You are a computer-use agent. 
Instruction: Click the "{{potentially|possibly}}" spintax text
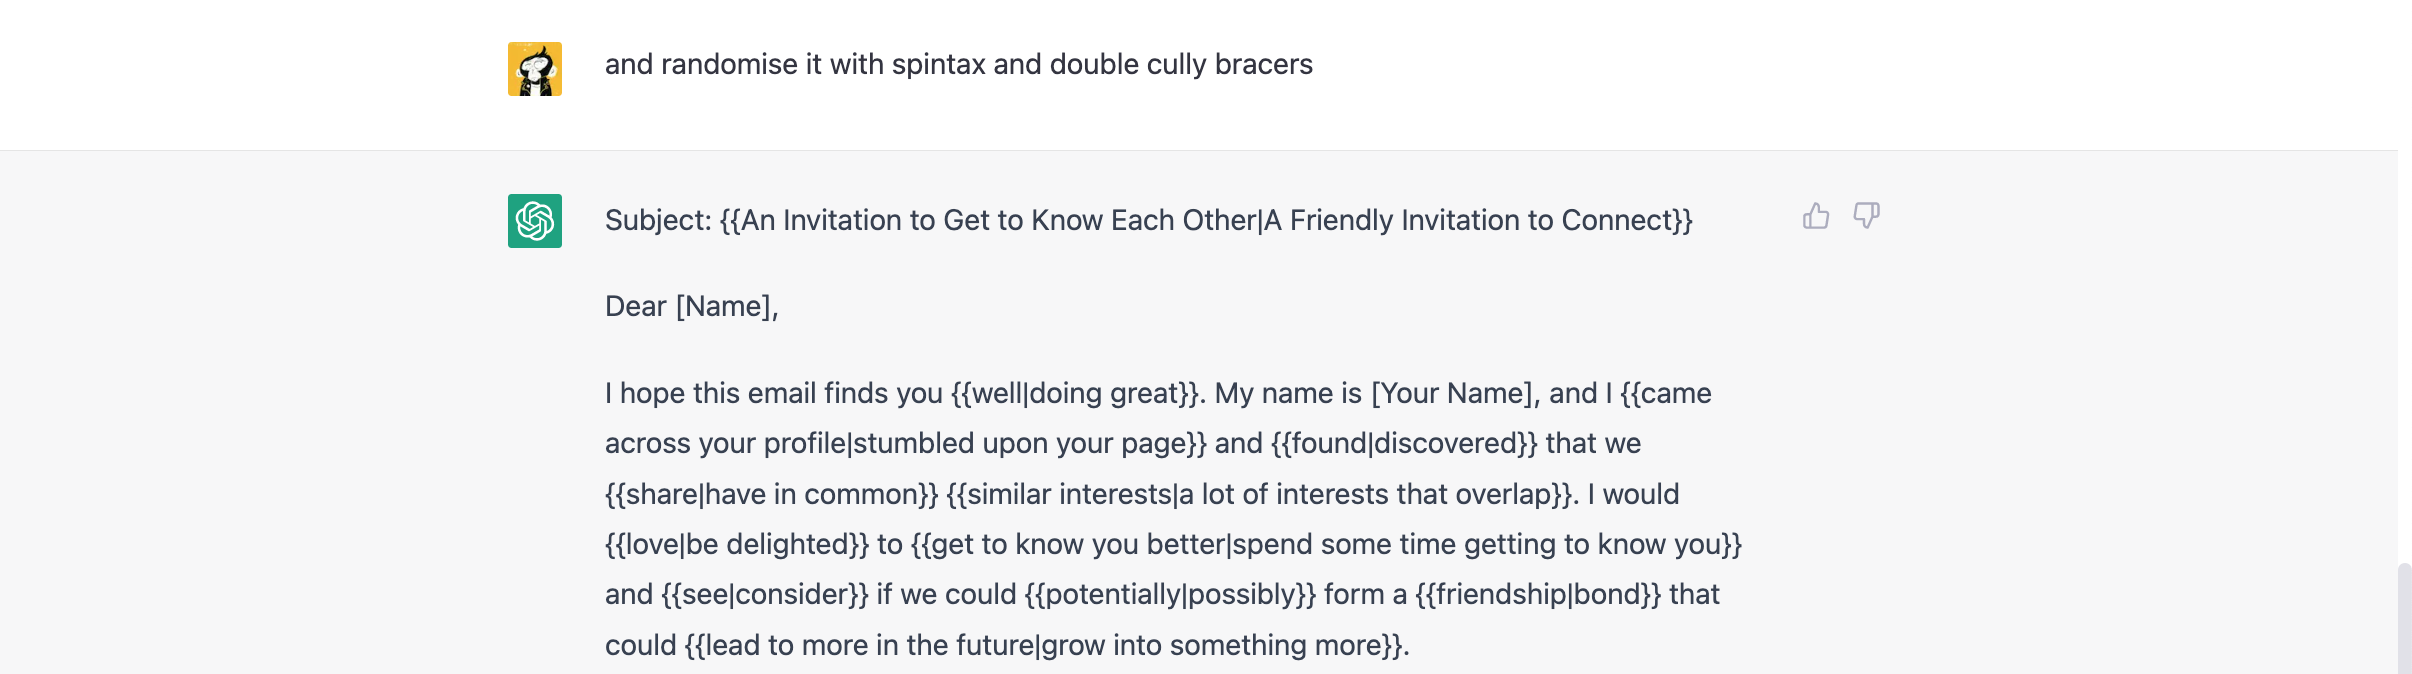(1170, 595)
